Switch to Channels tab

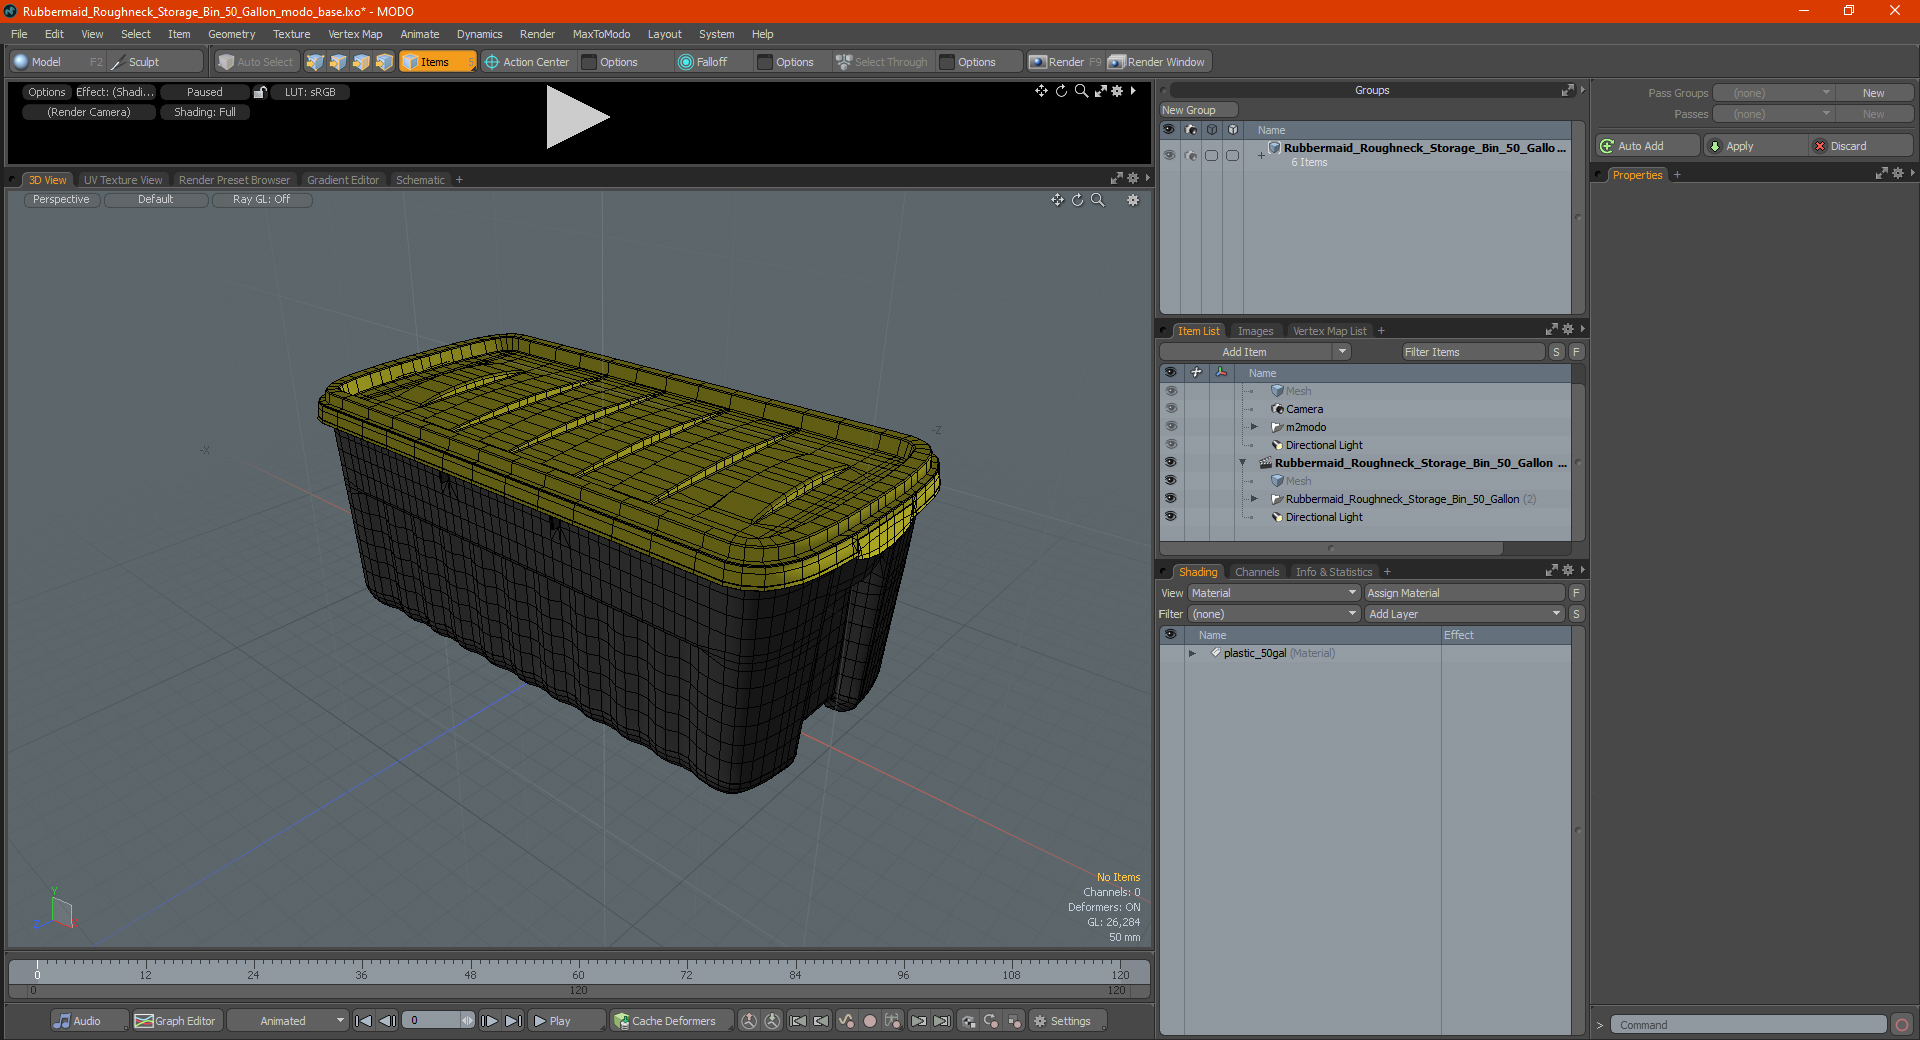[1257, 572]
